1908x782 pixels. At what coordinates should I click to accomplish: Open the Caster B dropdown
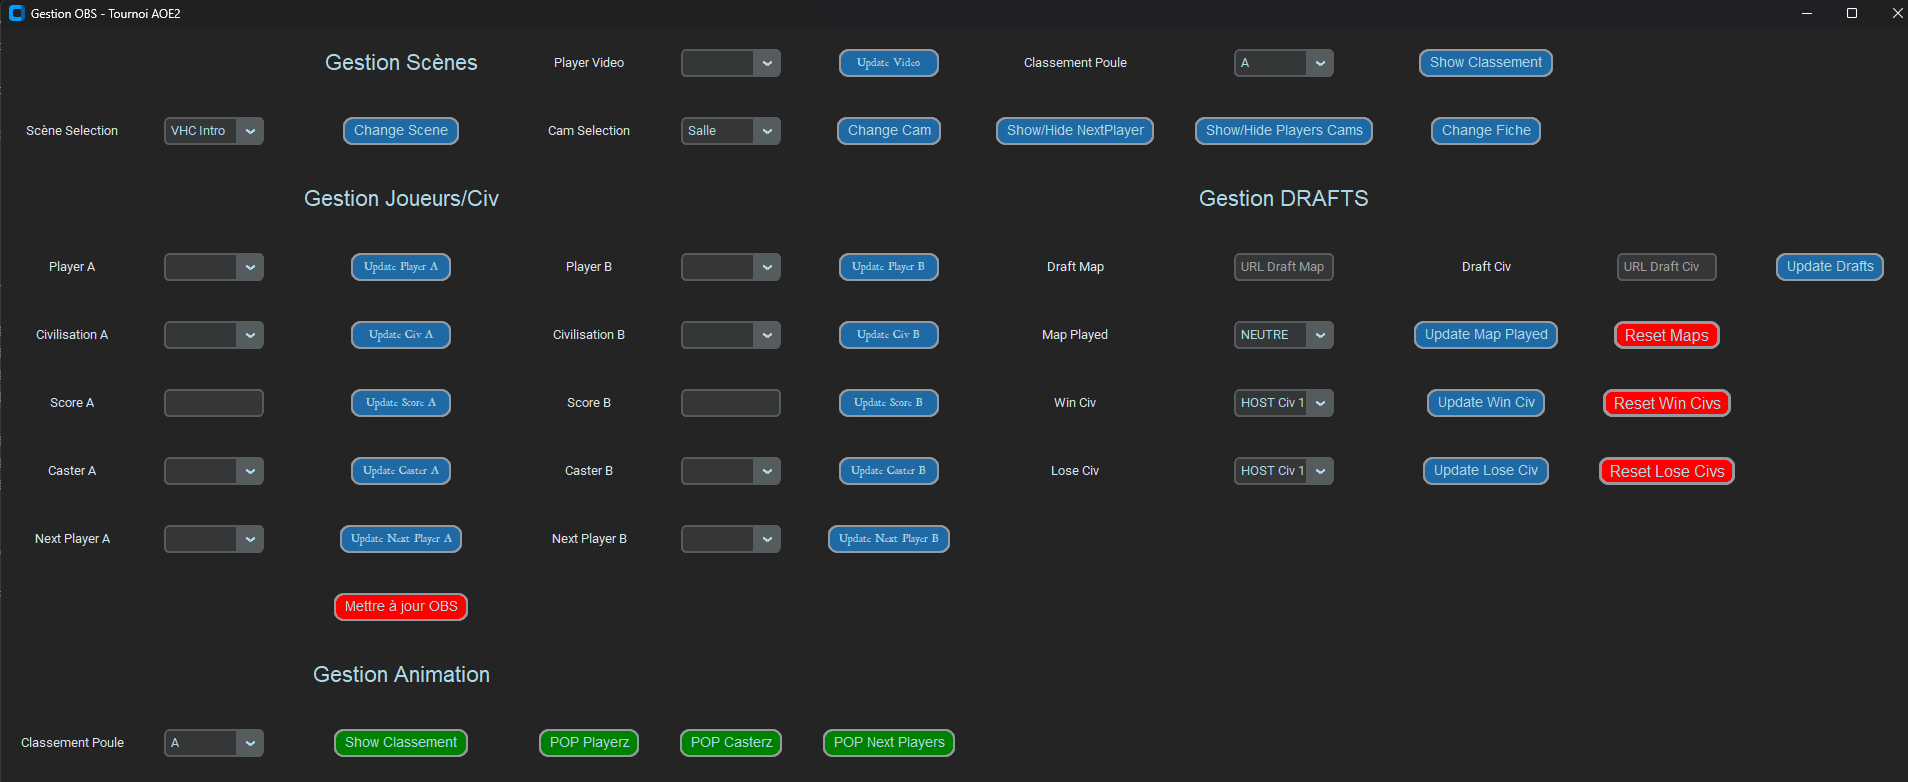[x=731, y=471]
